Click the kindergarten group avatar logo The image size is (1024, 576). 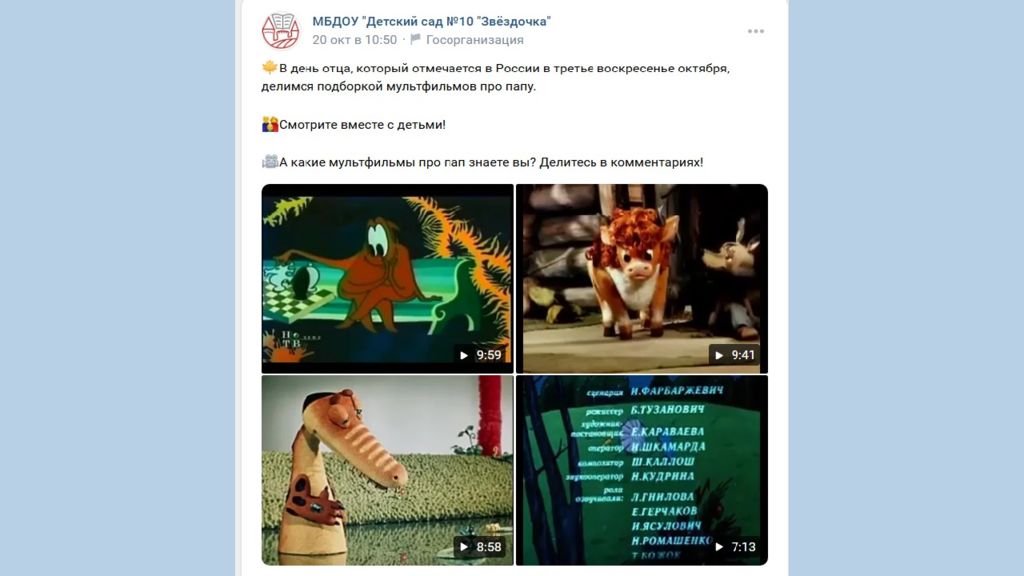tap(281, 31)
